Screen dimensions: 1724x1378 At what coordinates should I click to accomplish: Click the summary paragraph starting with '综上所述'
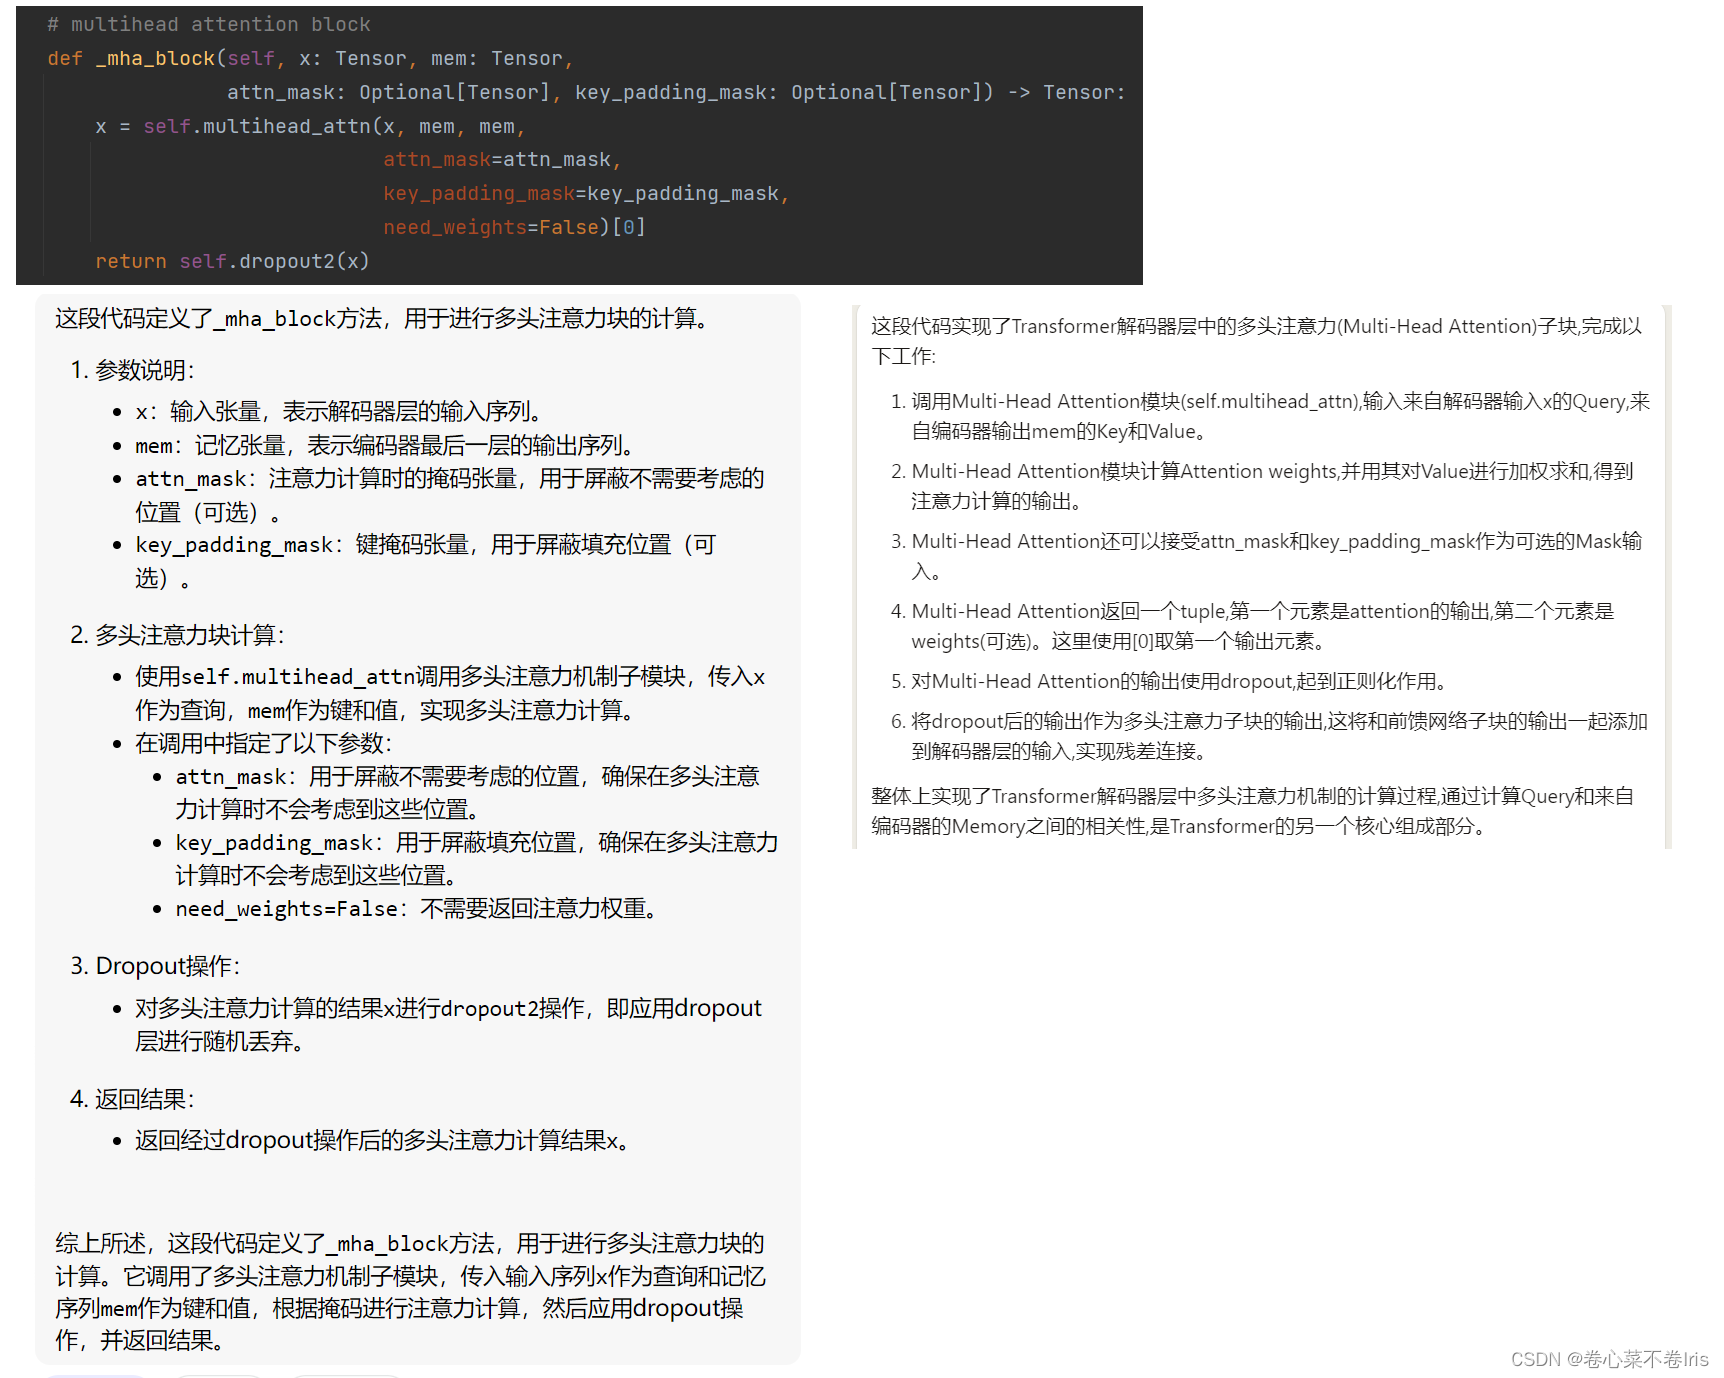point(411,1292)
